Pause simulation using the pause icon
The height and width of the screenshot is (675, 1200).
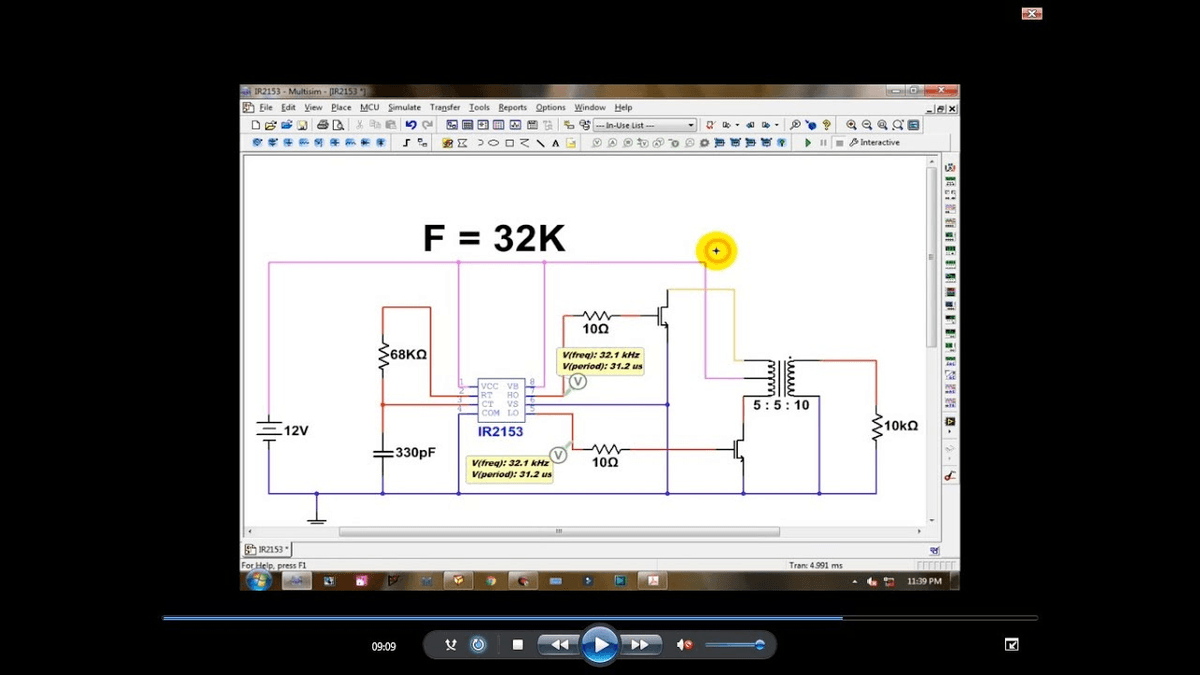point(824,143)
